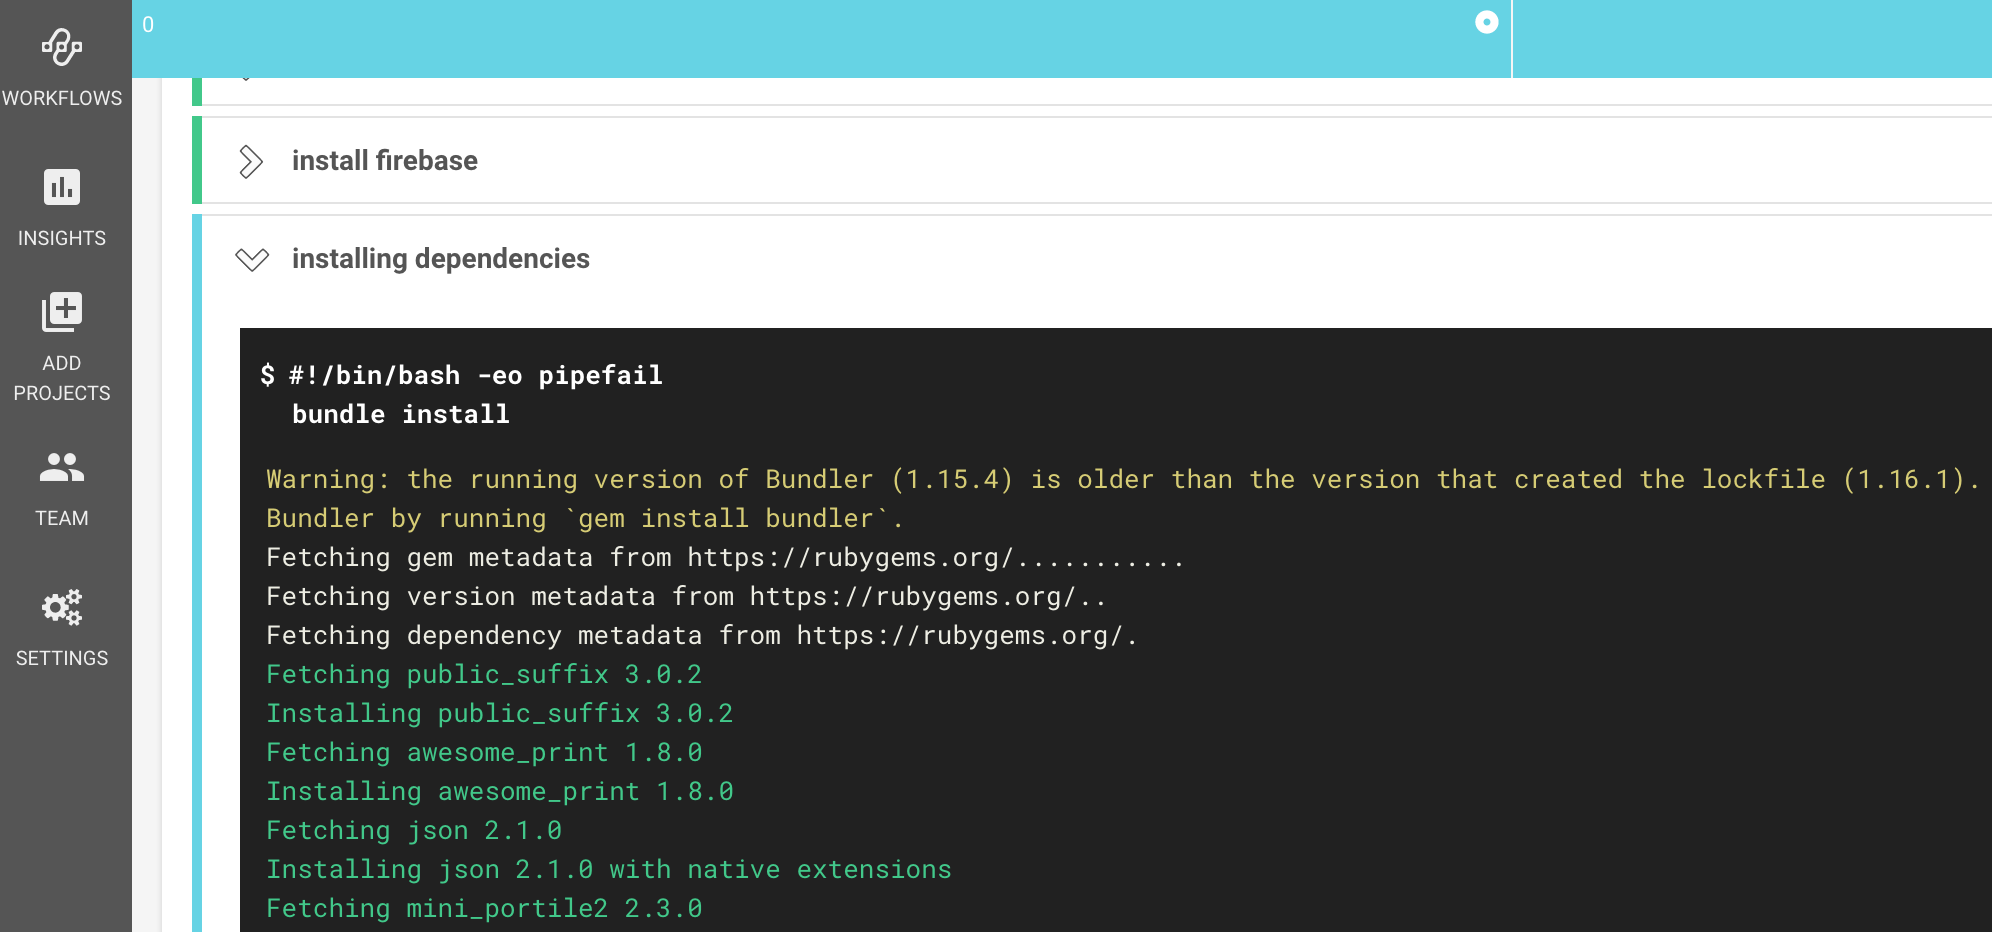
Task: Open the Team people icon
Action: coord(62,467)
